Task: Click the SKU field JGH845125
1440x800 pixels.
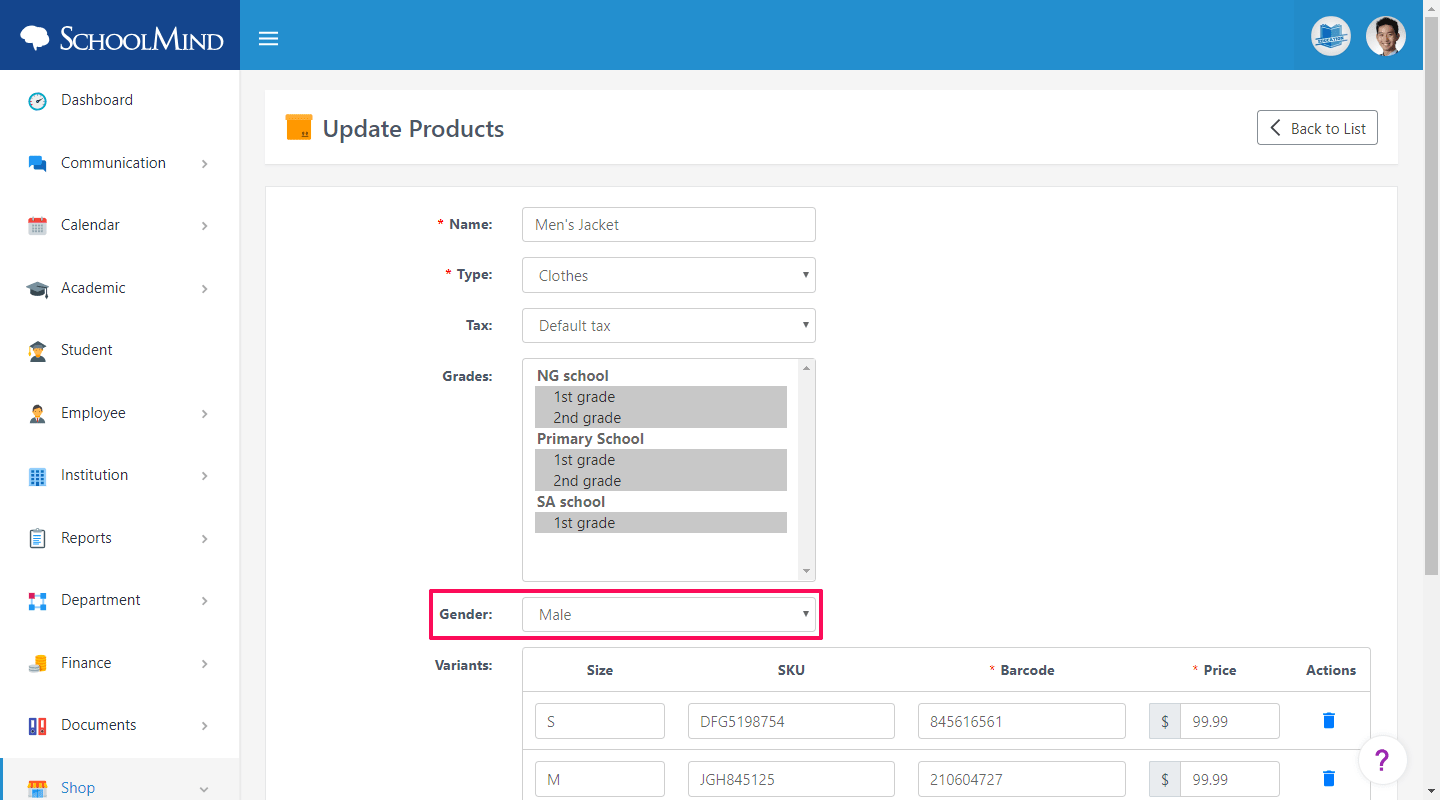Action: [x=791, y=779]
